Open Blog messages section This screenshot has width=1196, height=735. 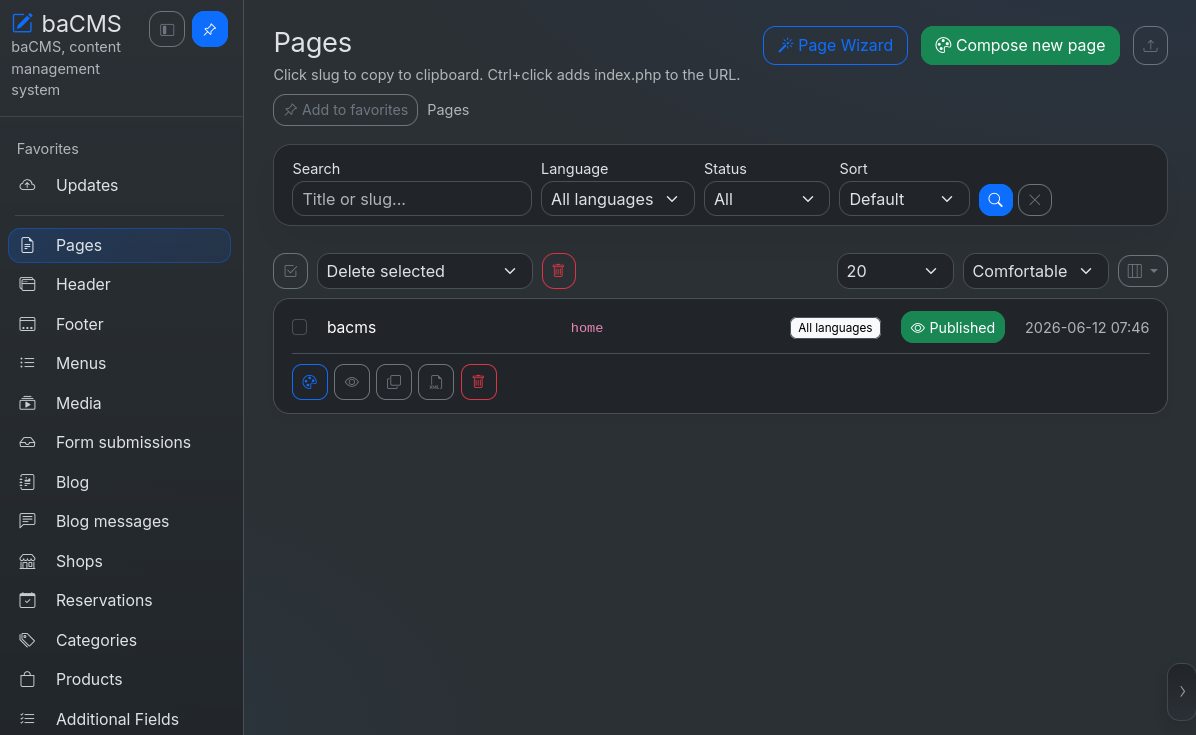[119, 522]
